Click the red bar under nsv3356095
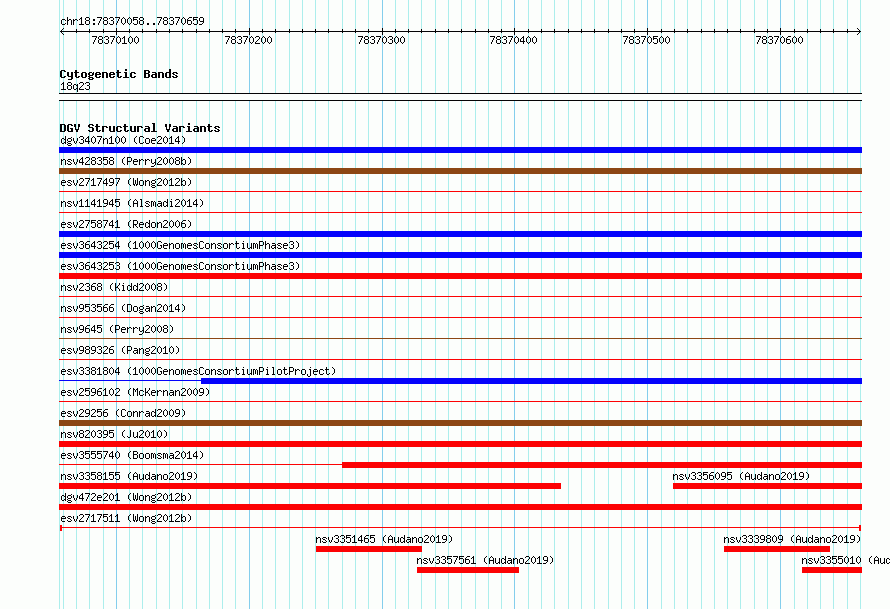Screen dimensions: 890x609 click(x=767, y=486)
